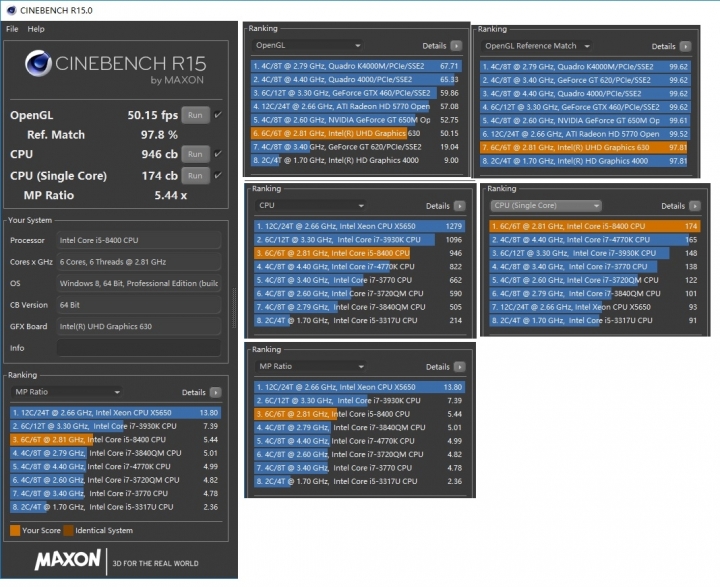Click the 946 cb CPU result
The image size is (720, 587).
[x=159, y=154]
